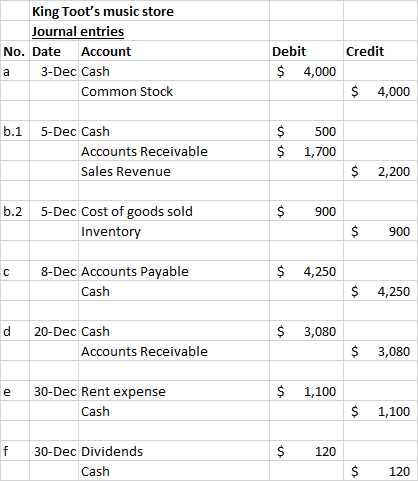Select the 'Credit' column header
Screen dimensions: 418x481
pyautogui.click(x=380, y=51)
